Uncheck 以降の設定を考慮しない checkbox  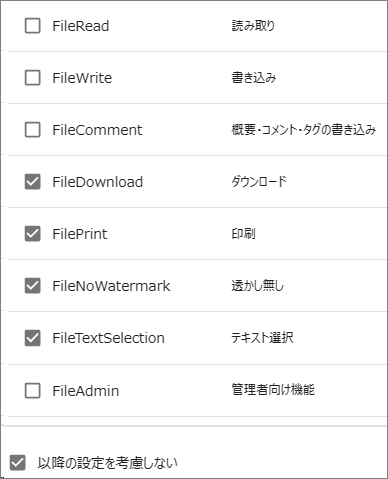18,463
